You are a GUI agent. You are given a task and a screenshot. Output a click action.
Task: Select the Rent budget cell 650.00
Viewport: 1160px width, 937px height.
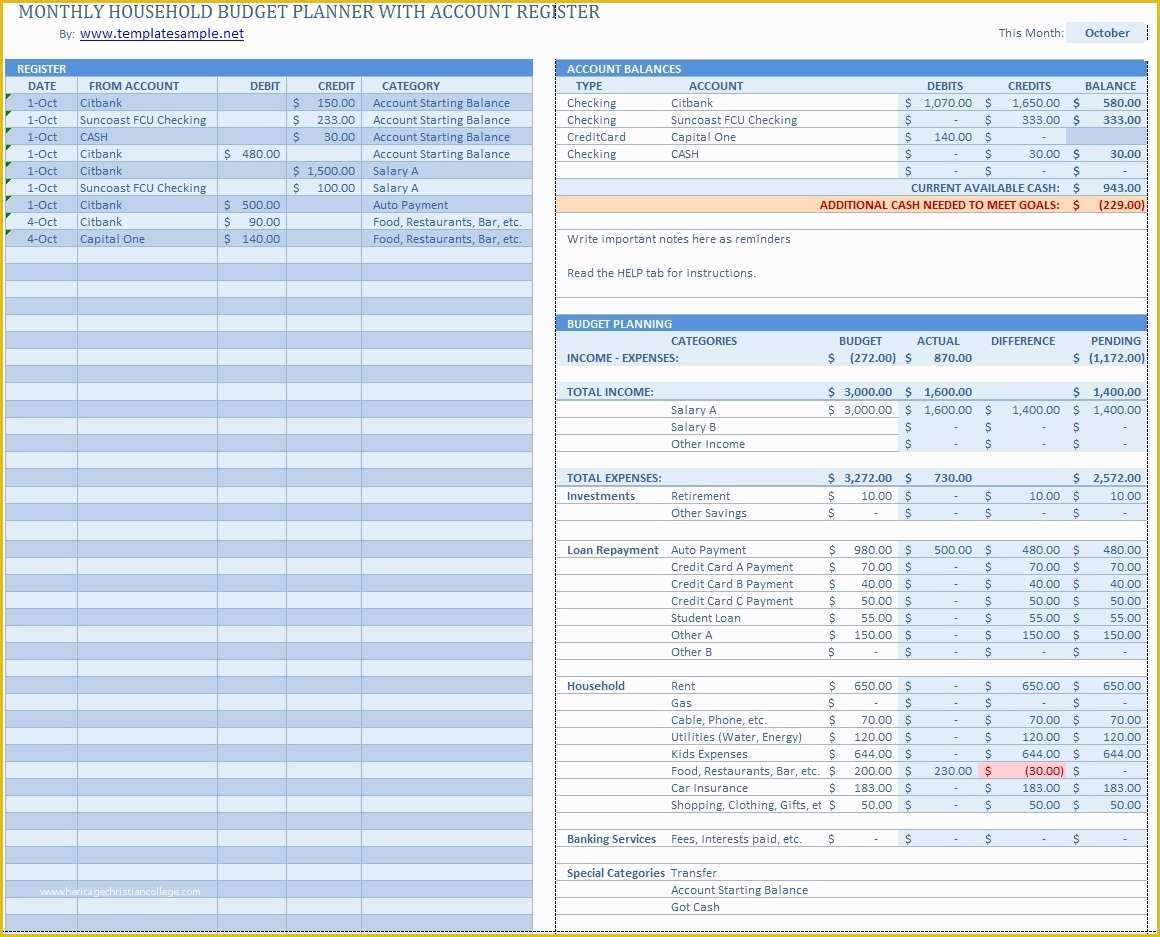click(x=863, y=686)
